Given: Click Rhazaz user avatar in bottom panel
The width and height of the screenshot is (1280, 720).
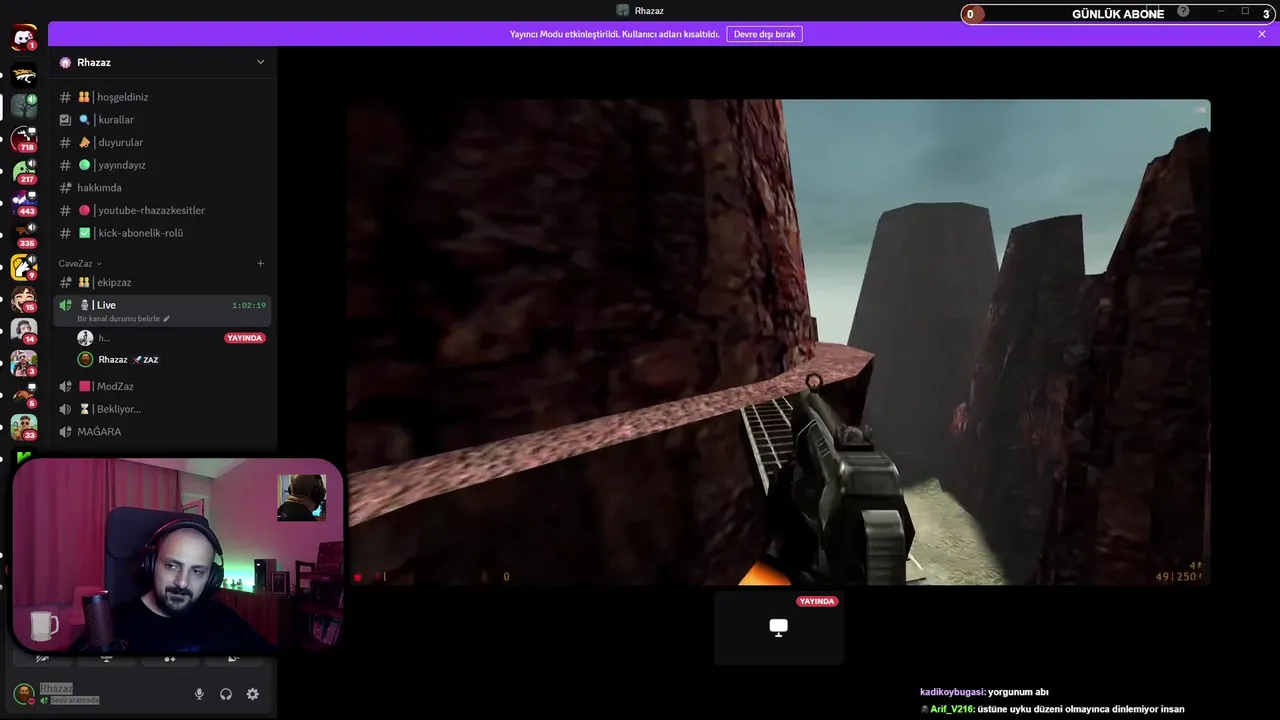Looking at the screenshot, I should 24,693.
